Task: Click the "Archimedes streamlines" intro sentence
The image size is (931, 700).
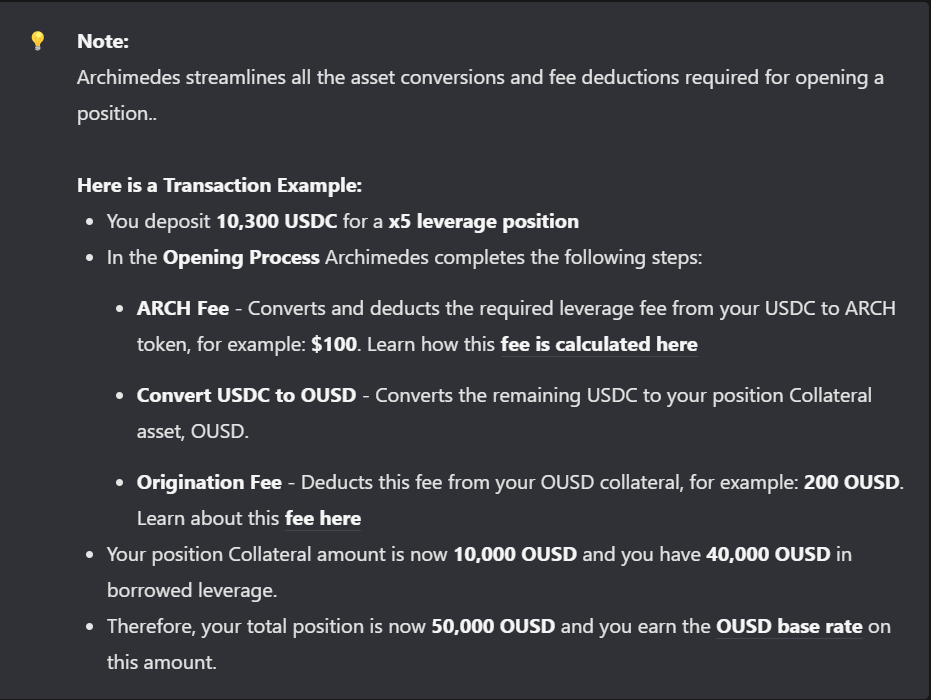Action: [480, 78]
